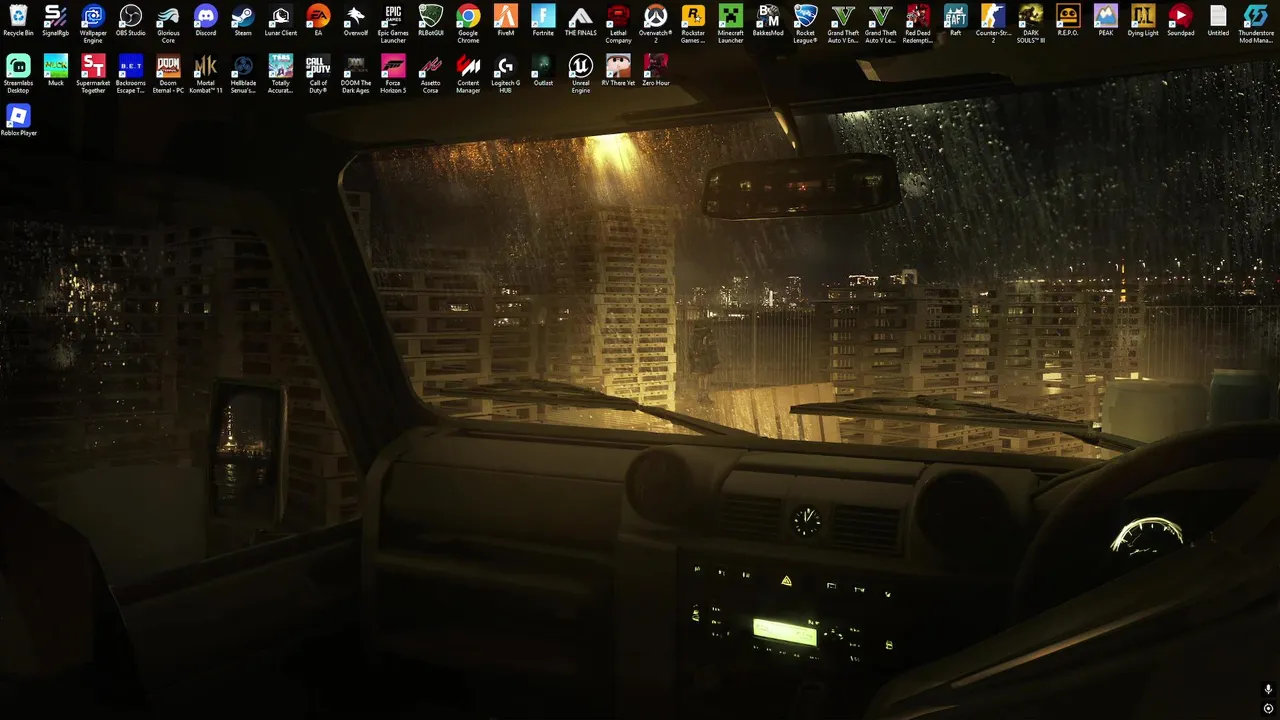This screenshot has width=1280, height=720.
Task: Click the Steam desktop icon
Action: pyautogui.click(x=243, y=21)
